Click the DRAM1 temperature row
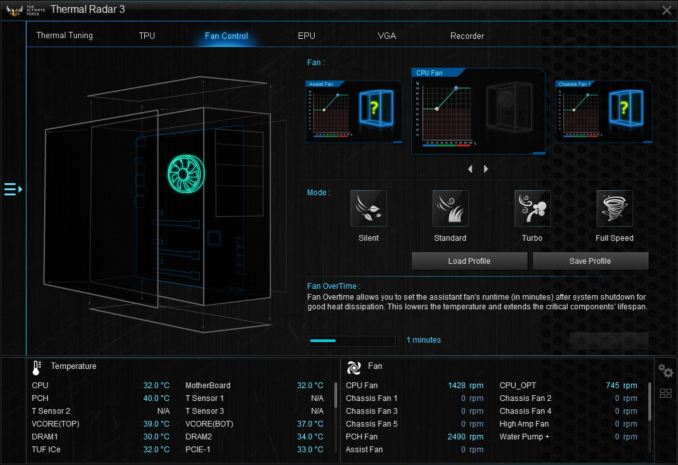 (100, 437)
